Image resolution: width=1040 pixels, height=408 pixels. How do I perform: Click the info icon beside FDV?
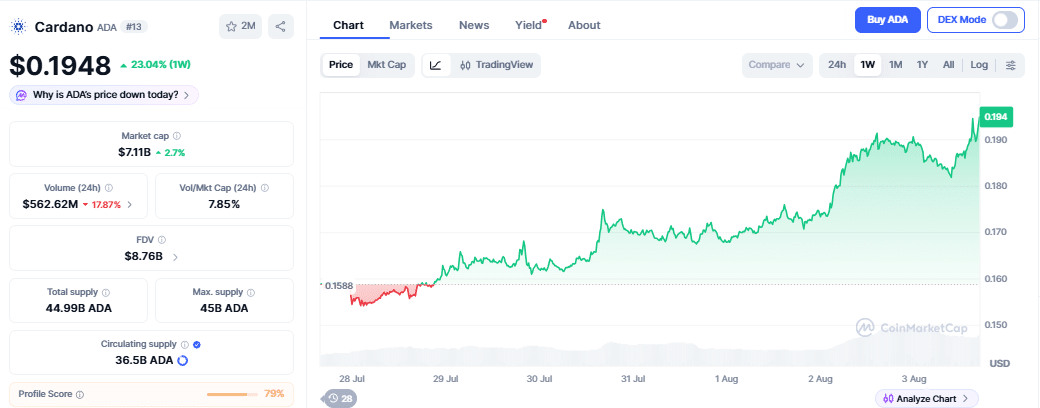[162, 239]
